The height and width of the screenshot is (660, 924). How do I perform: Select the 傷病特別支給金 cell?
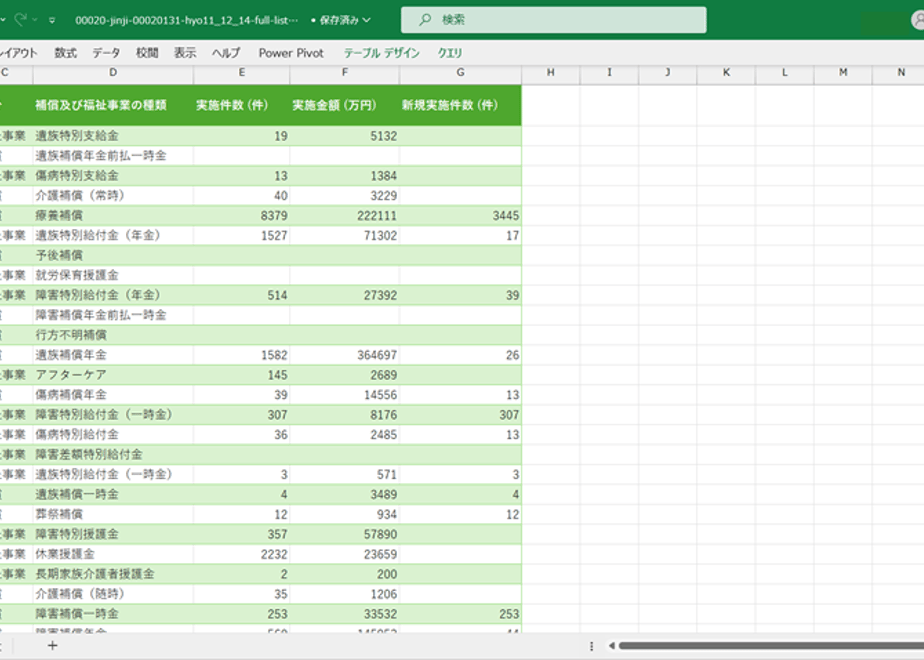[x=113, y=176]
